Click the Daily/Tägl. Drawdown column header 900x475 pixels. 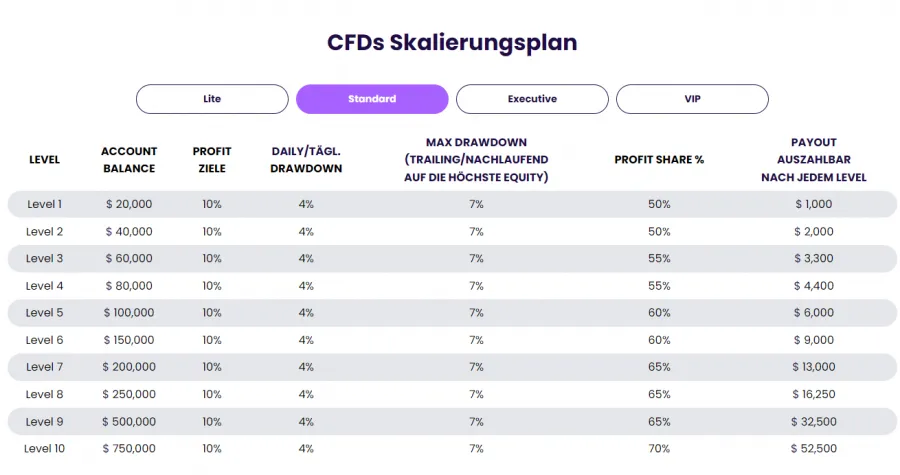pos(306,160)
